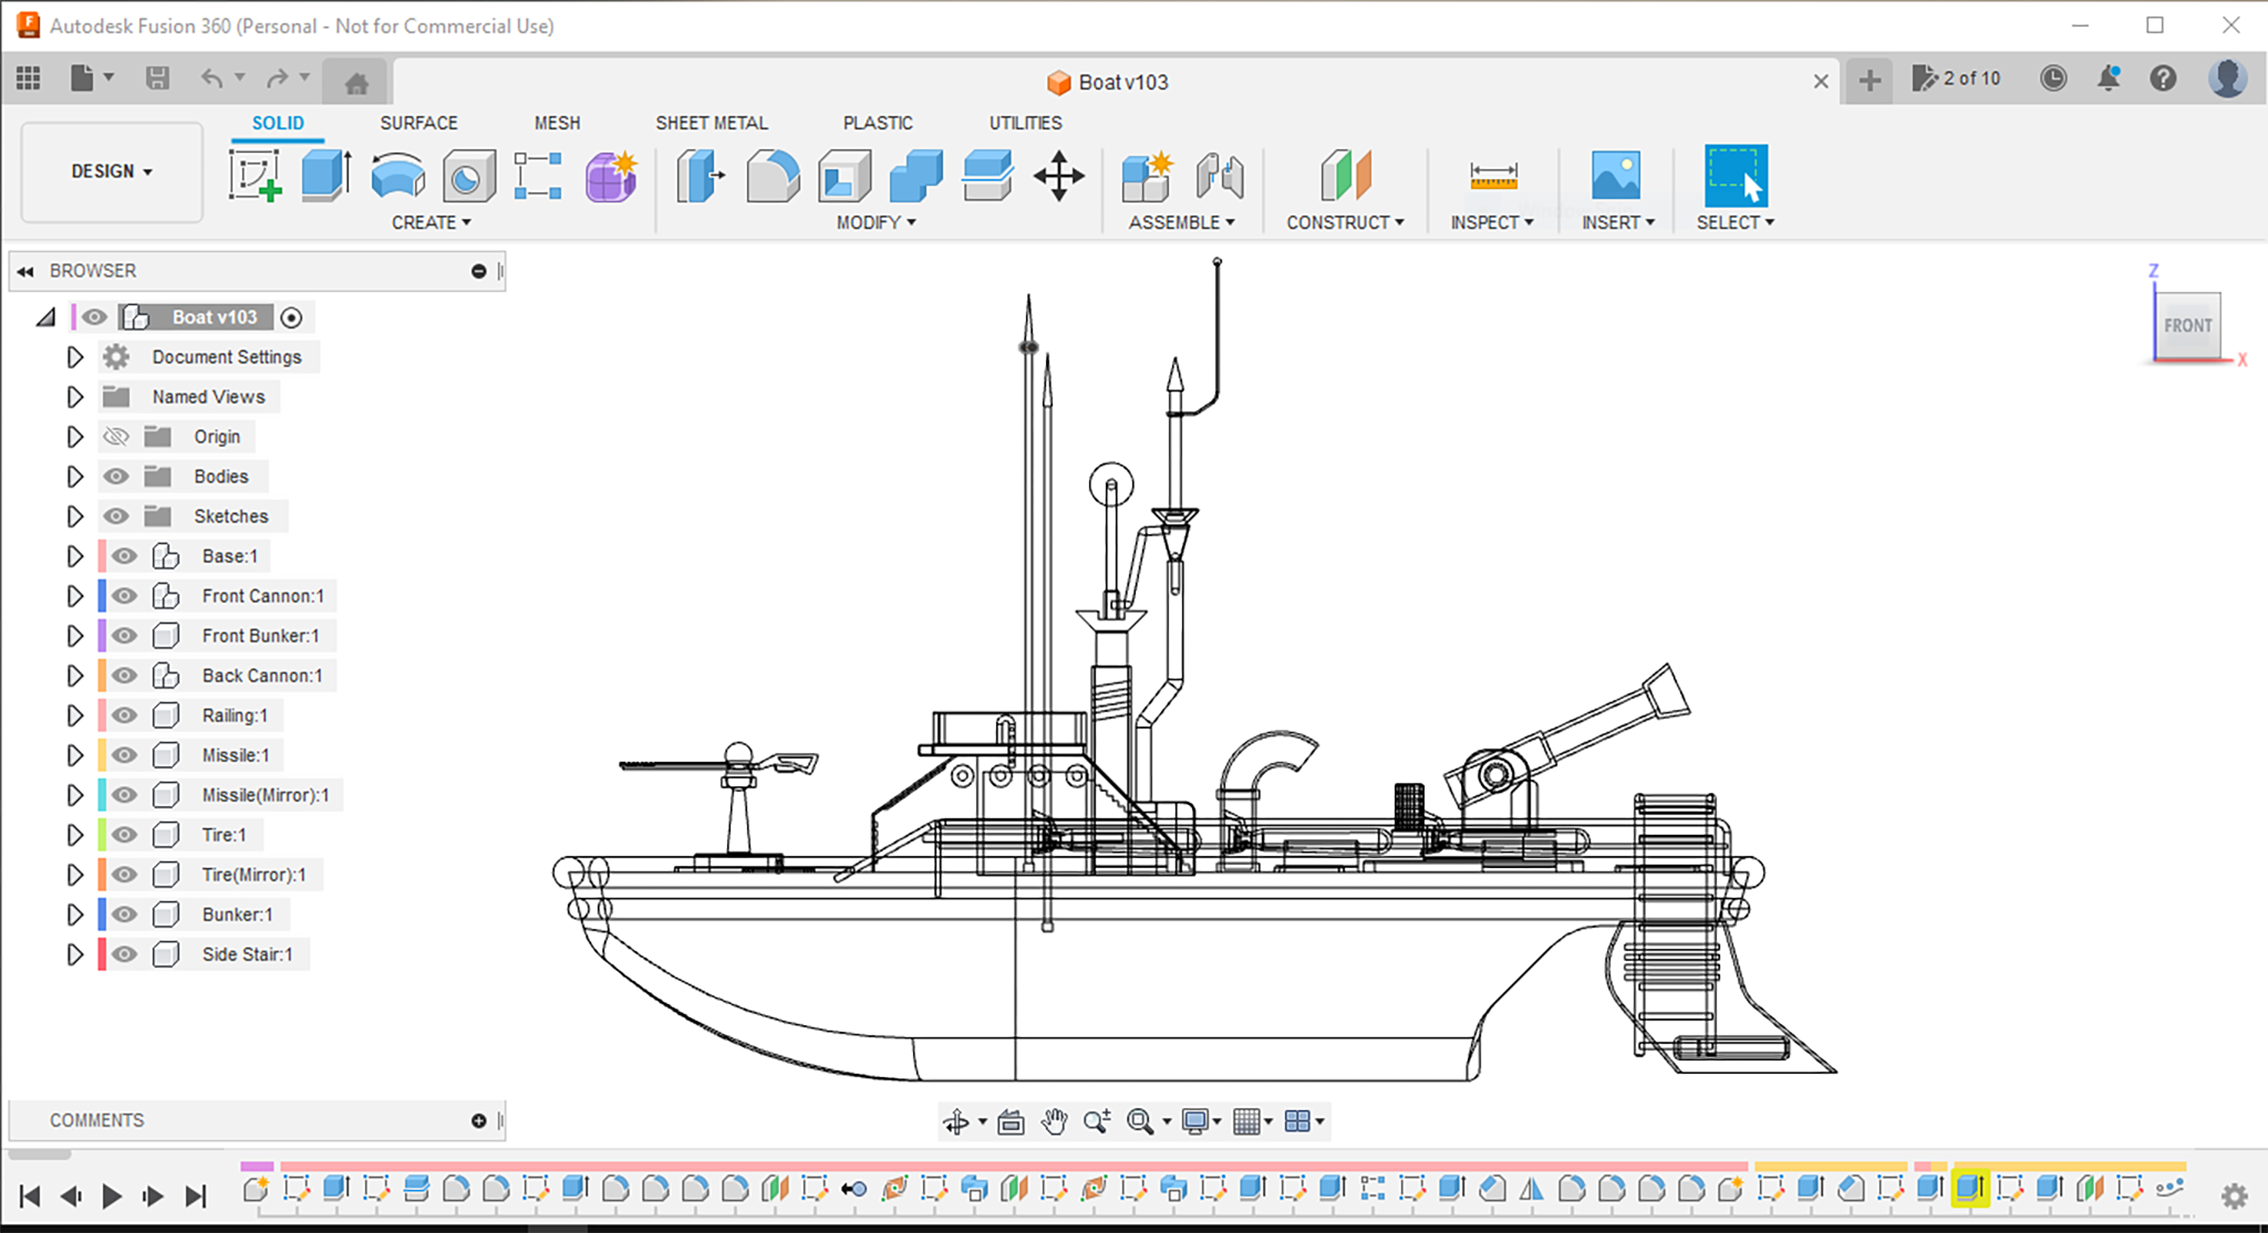Hide the Missile:1 component
The height and width of the screenshot is (1233, 2268).
124,755
